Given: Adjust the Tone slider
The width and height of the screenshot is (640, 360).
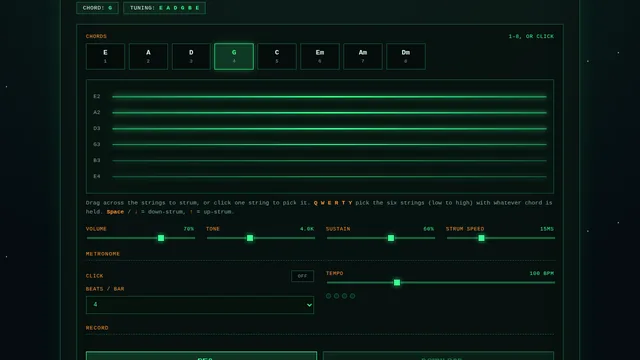Looking at the screenshot, I should point(260,238).
